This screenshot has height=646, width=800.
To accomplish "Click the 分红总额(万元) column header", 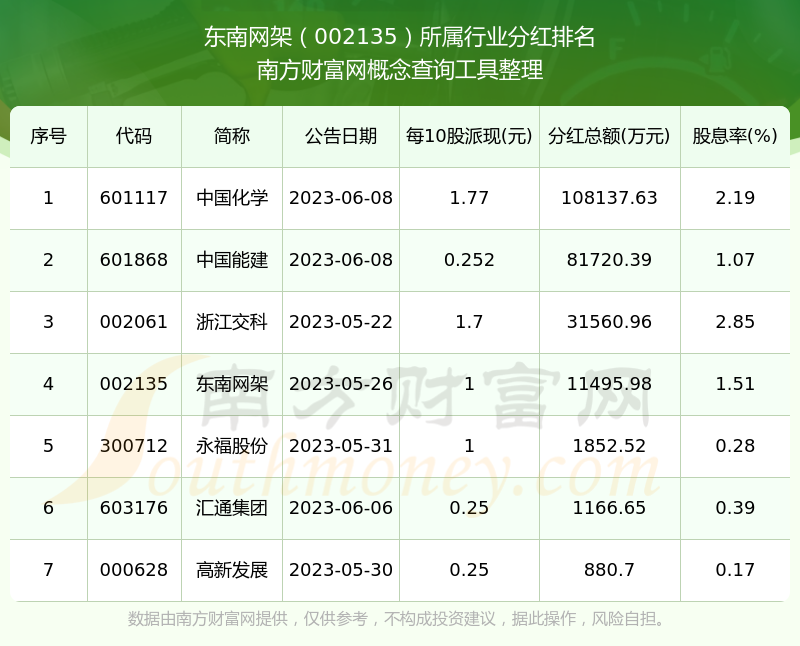I will click(609, 136).
